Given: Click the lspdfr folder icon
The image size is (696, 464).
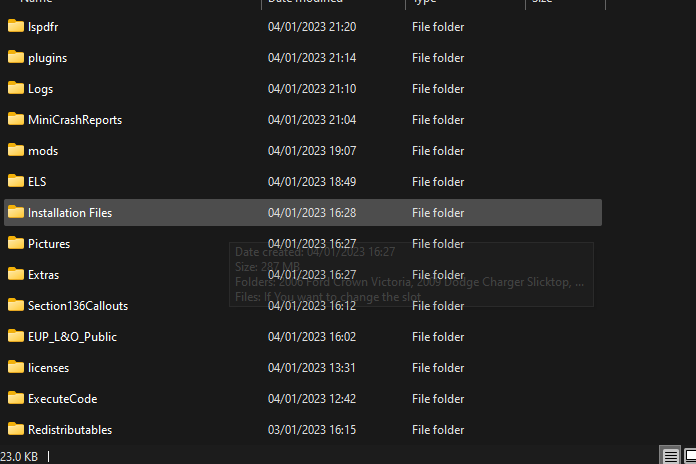Looking at the screenshot, I should click(x=15, y=27).
